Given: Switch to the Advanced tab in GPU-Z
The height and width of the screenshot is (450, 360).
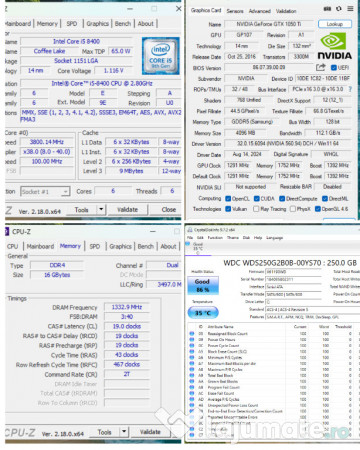Looking at the screenshot, I should tap(260, 11).
